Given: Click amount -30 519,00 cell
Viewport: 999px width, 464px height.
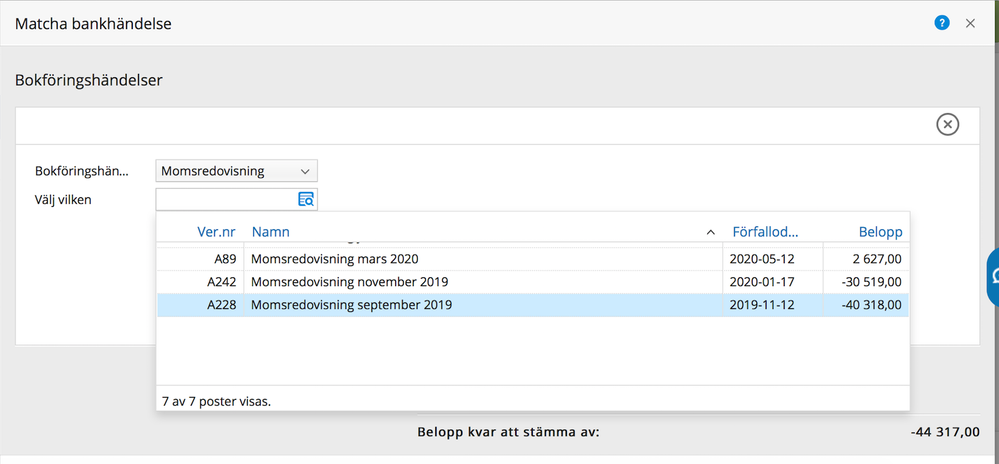Looking at the screenshot, I should tap(866, 282).
